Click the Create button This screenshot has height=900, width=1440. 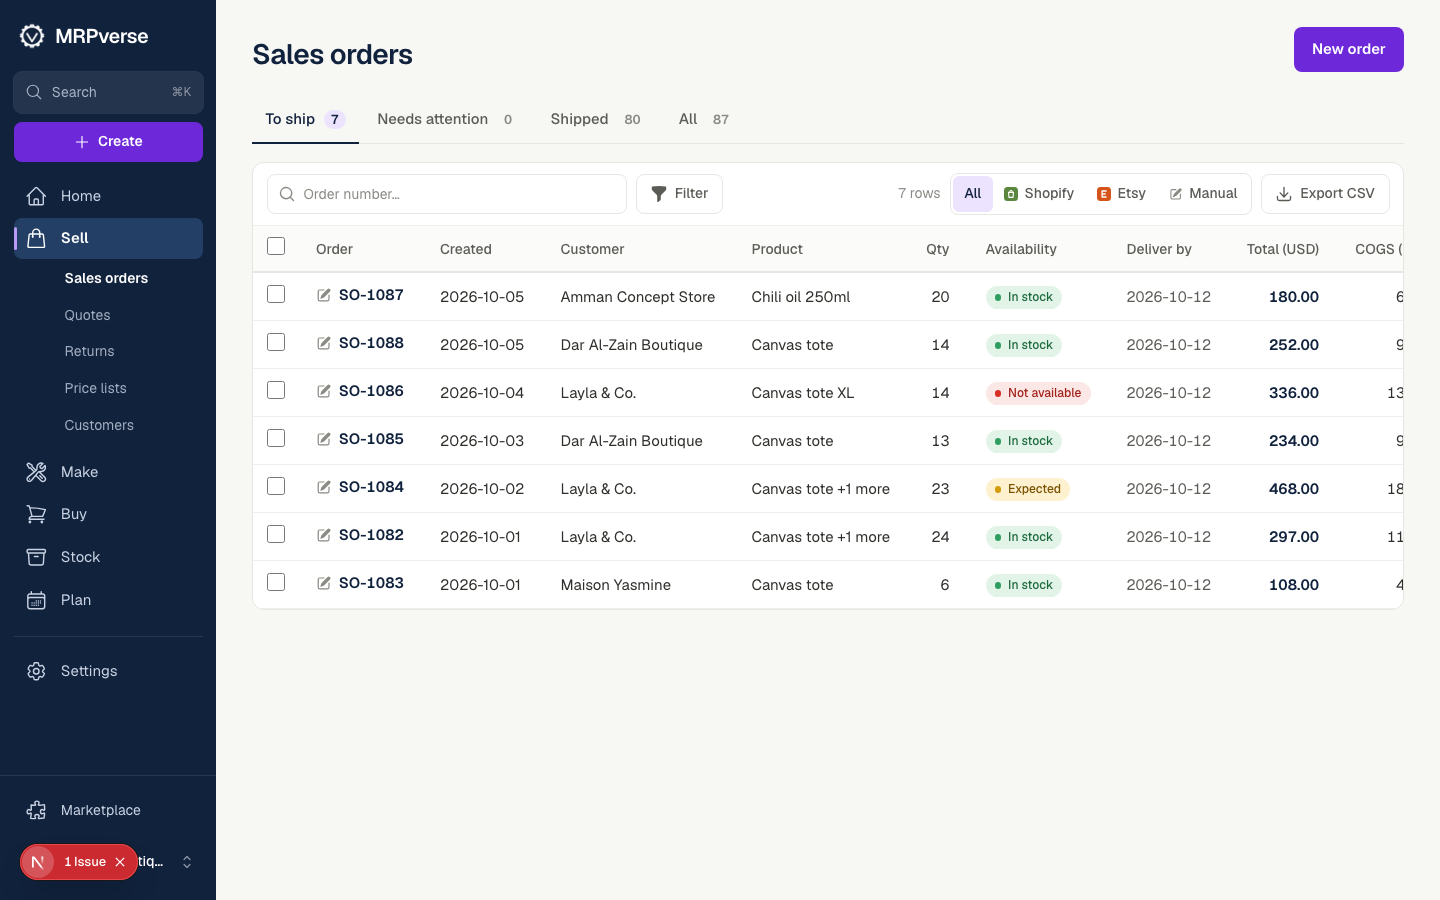pos(108,142)
